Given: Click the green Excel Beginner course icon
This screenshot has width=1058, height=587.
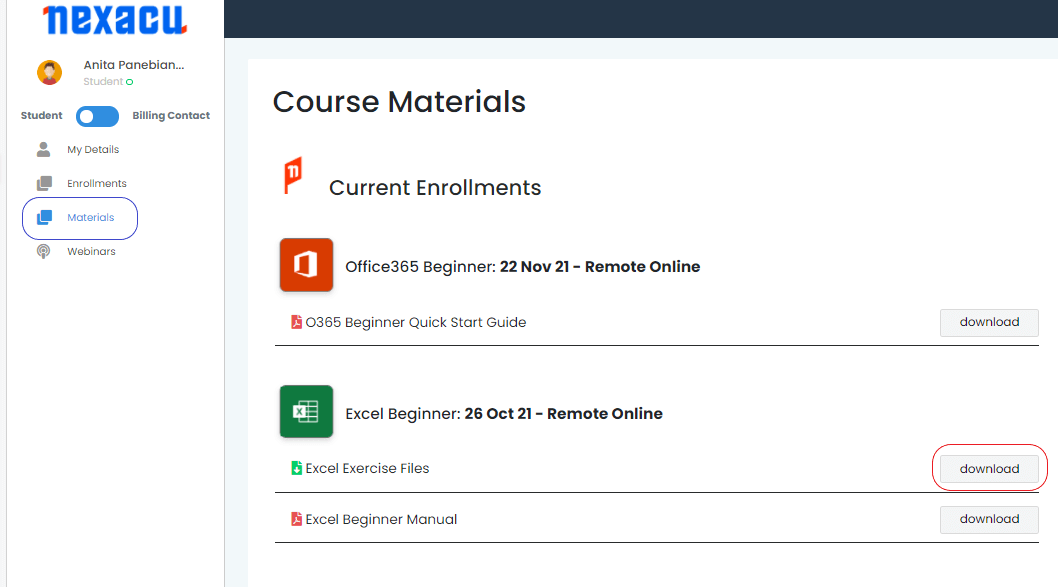Looking at the screenshot, I should coord(306,411).
